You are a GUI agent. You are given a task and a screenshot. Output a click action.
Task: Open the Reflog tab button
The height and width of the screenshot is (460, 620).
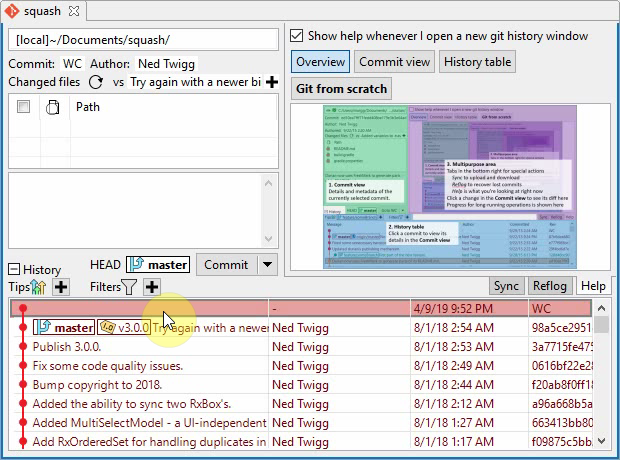(x=550, y=286)
